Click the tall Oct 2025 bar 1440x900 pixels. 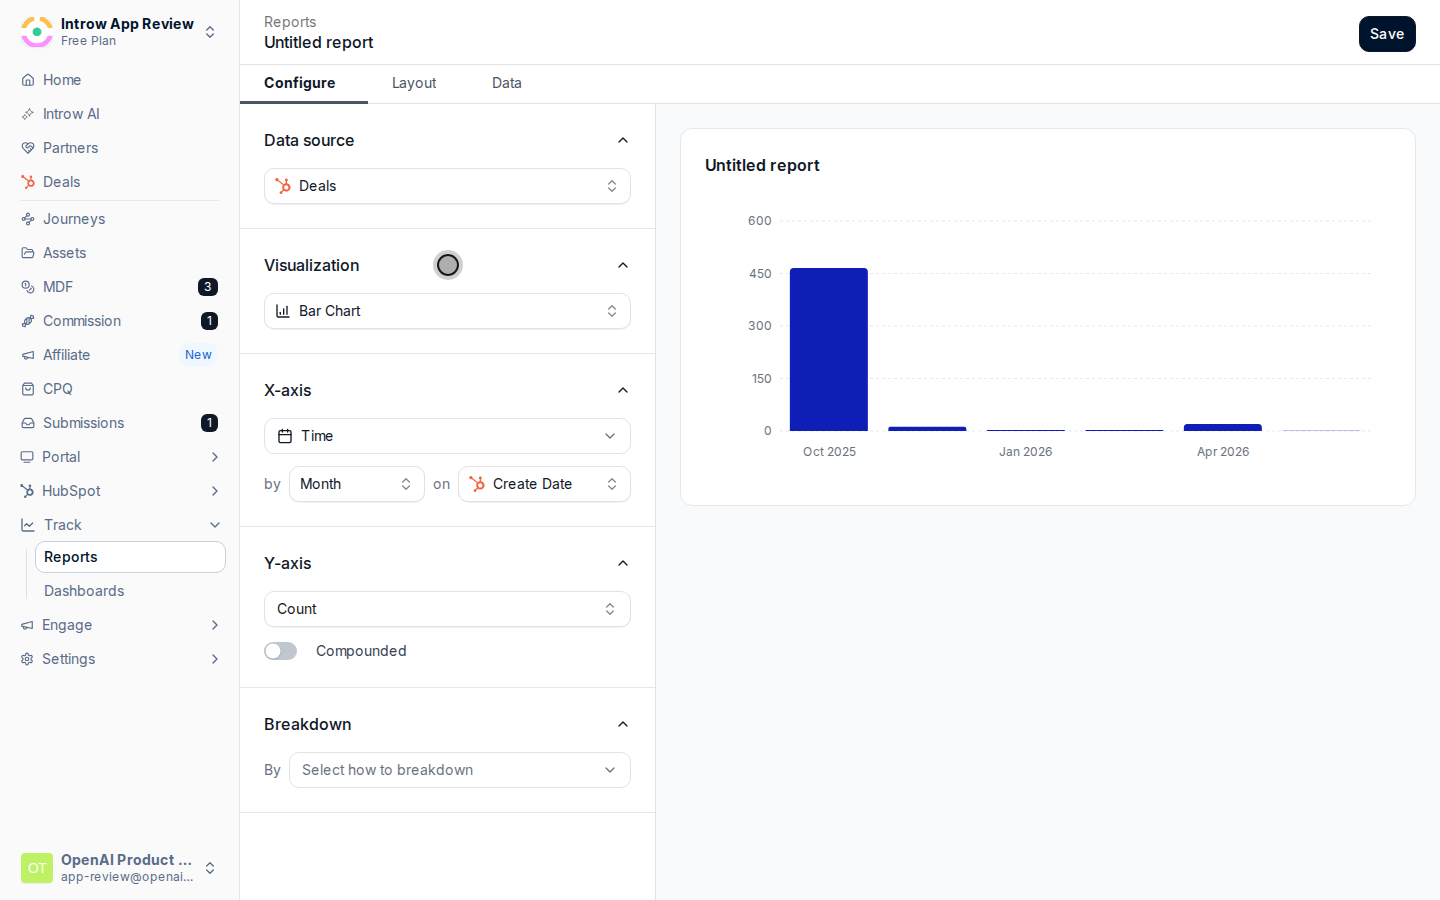(829, 349)
